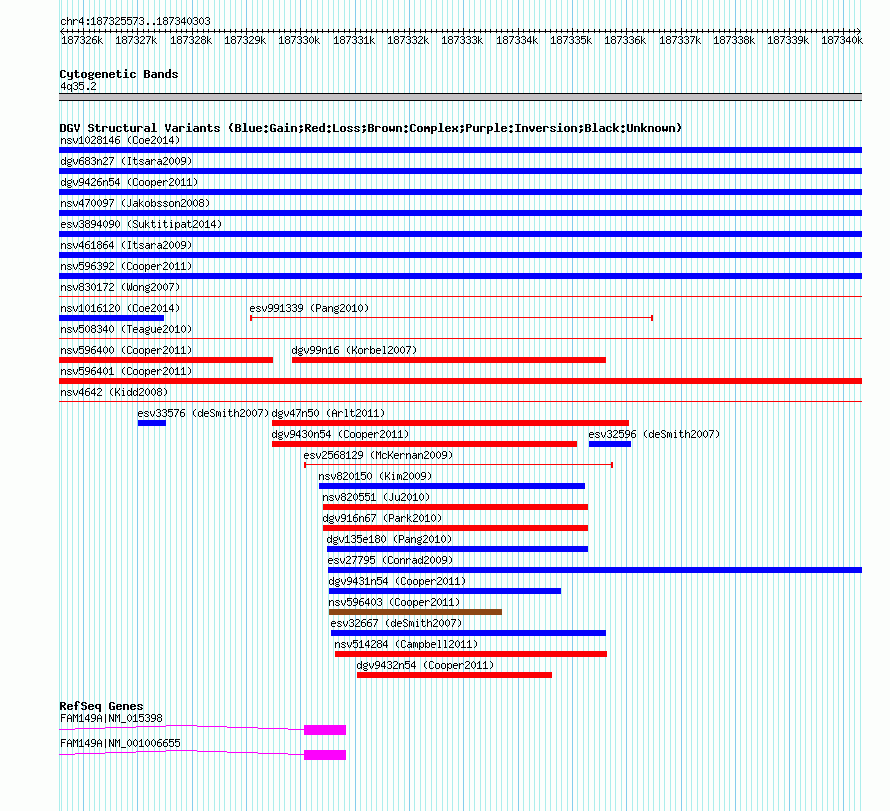Screen dimensions: 890x811
Task: Click the dgv99n16 (Korbel2007) label
Action: coord(354,350)
